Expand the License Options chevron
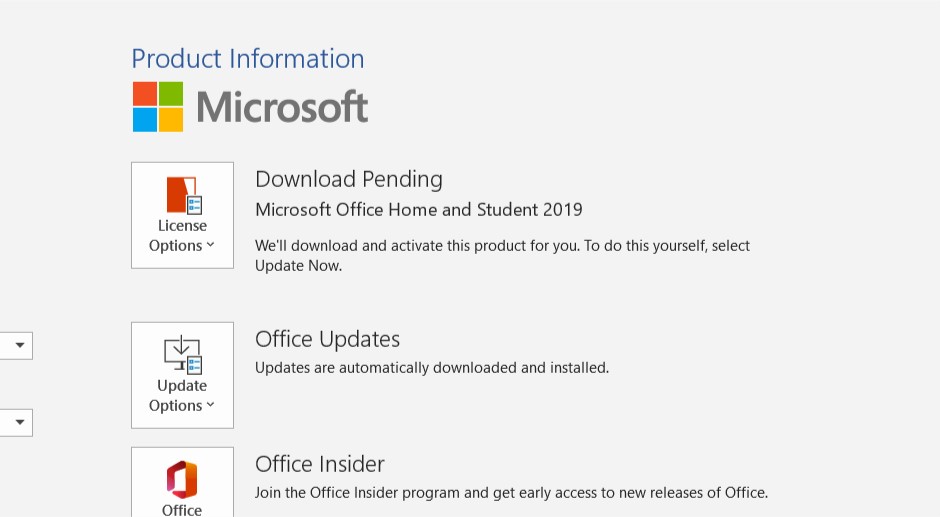The height and width of the screenshot is (517, 940). (x=210, y=245)
